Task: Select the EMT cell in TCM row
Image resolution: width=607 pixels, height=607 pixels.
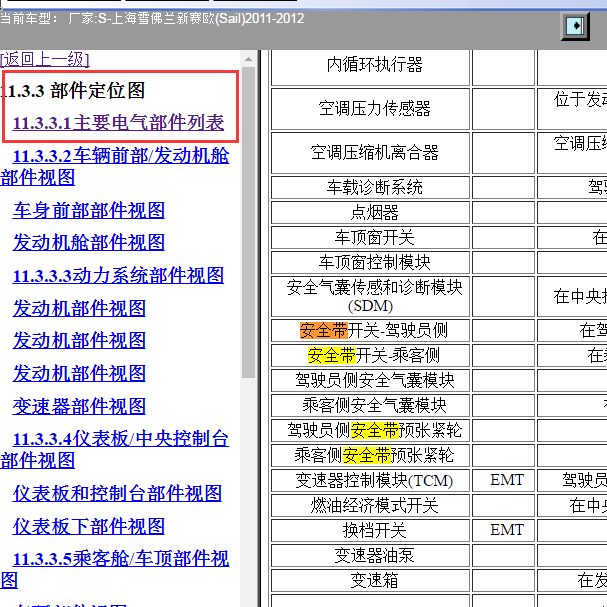Action: click(x=503, y=480)
